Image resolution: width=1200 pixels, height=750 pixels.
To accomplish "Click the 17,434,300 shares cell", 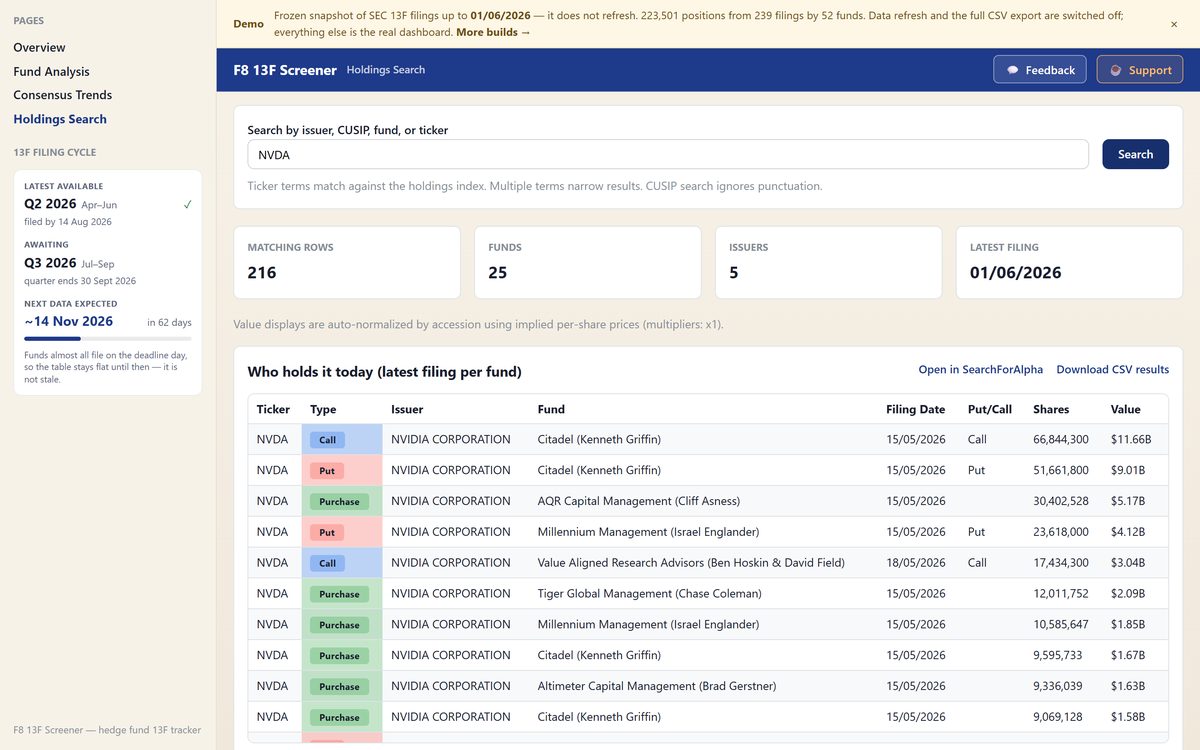I will pyautogui.click(x=1061, y=562).
